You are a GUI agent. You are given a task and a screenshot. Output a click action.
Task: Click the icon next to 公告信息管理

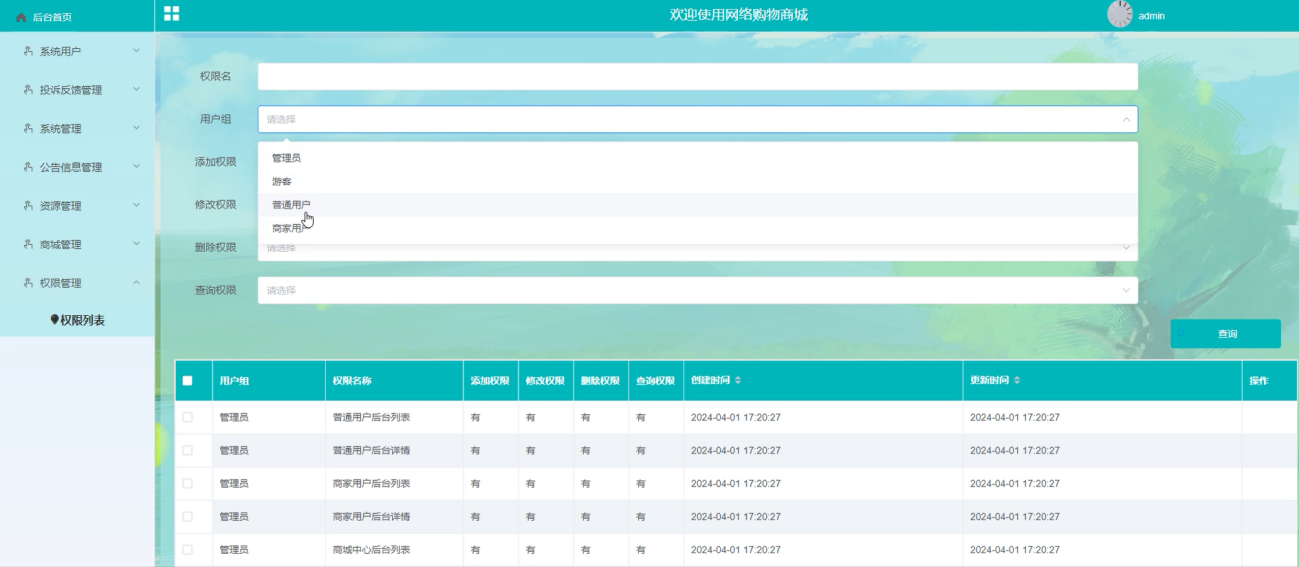pos(28,167)
